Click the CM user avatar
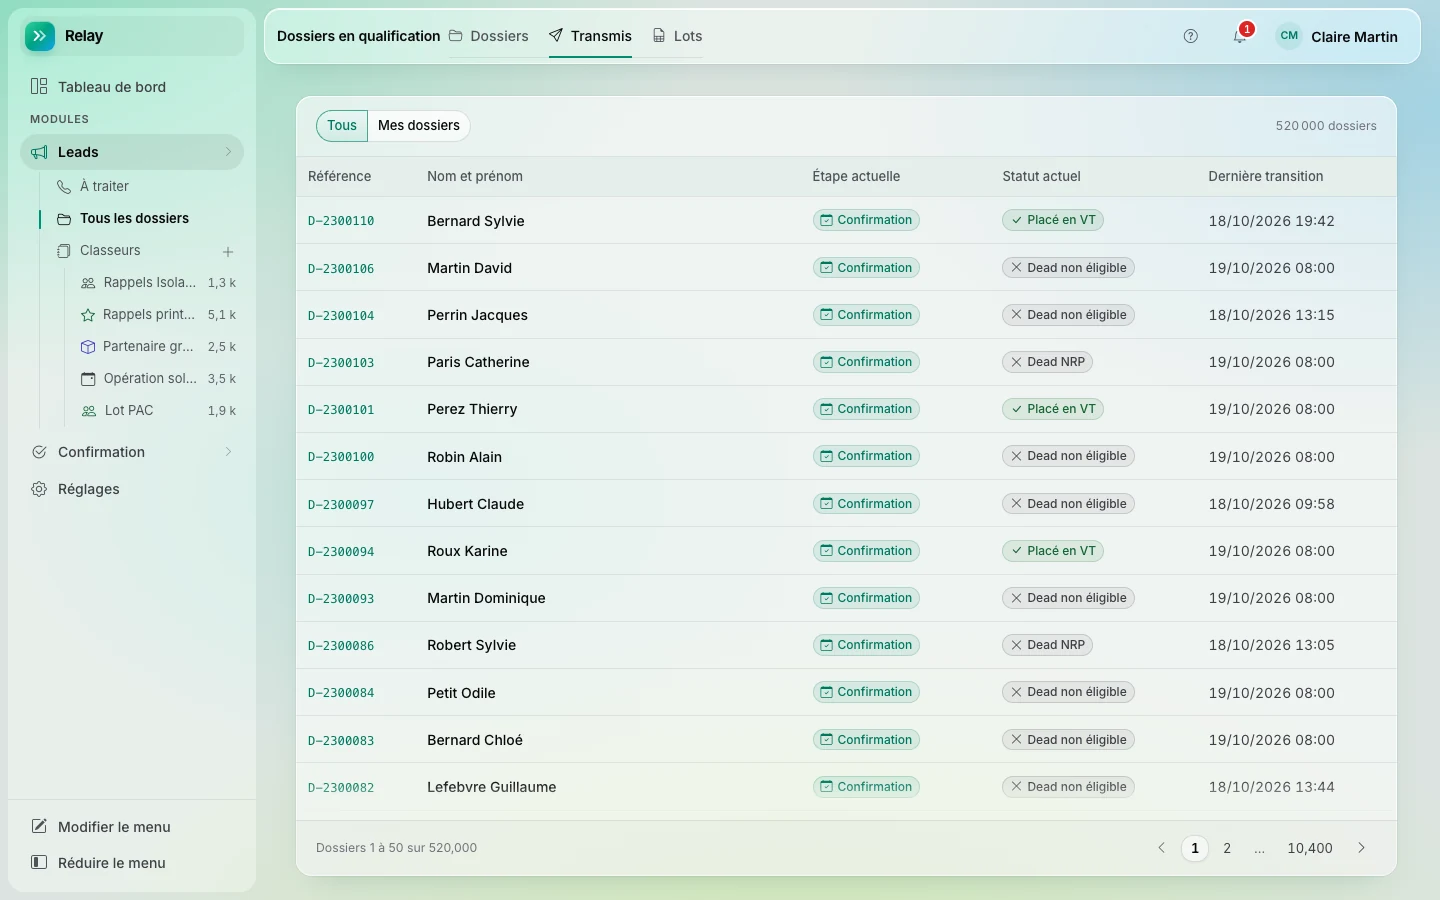This screenshot has height=900, width=1440. click(x=1289, y=36)
